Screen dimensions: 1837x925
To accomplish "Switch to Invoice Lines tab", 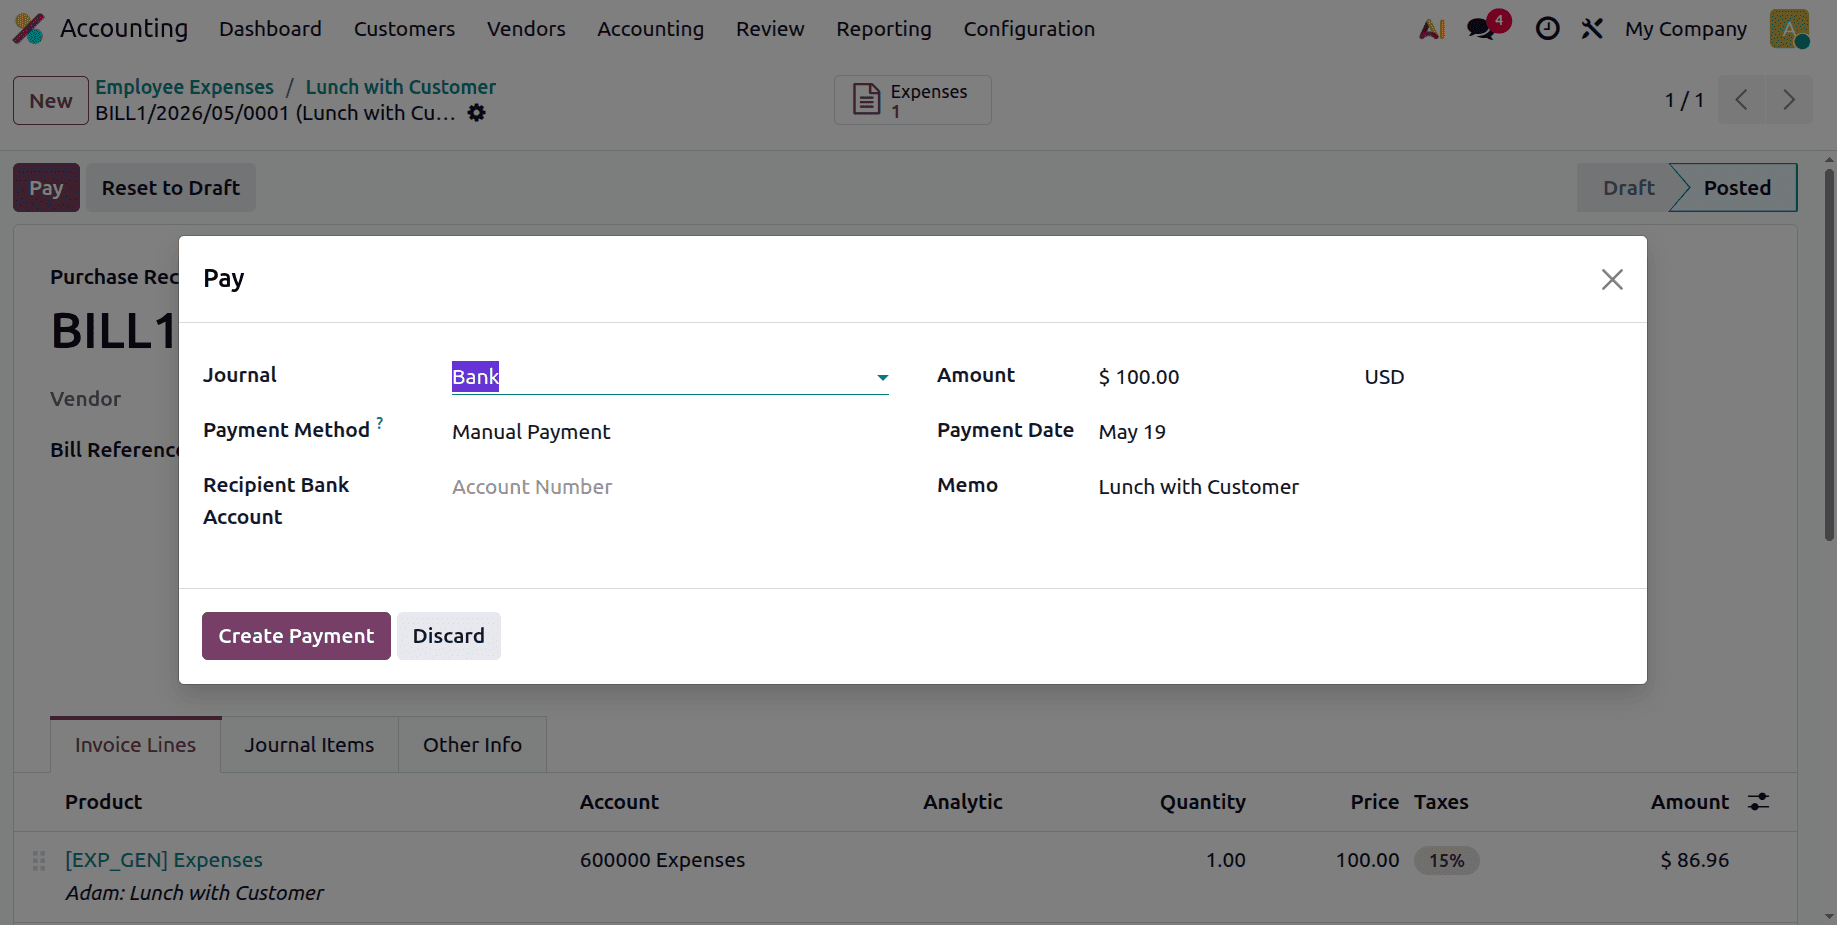I will tap(135, 745).
